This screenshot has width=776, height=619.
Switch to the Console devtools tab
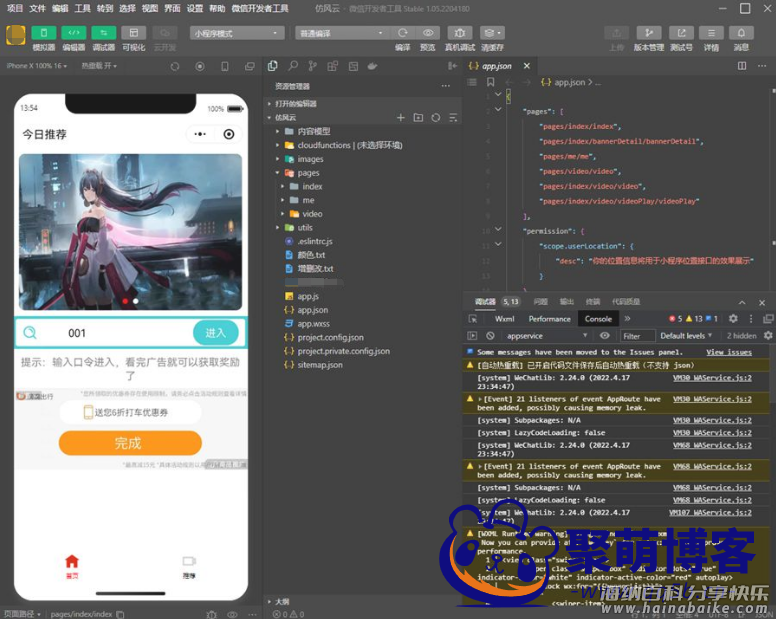tap(598, 319)
